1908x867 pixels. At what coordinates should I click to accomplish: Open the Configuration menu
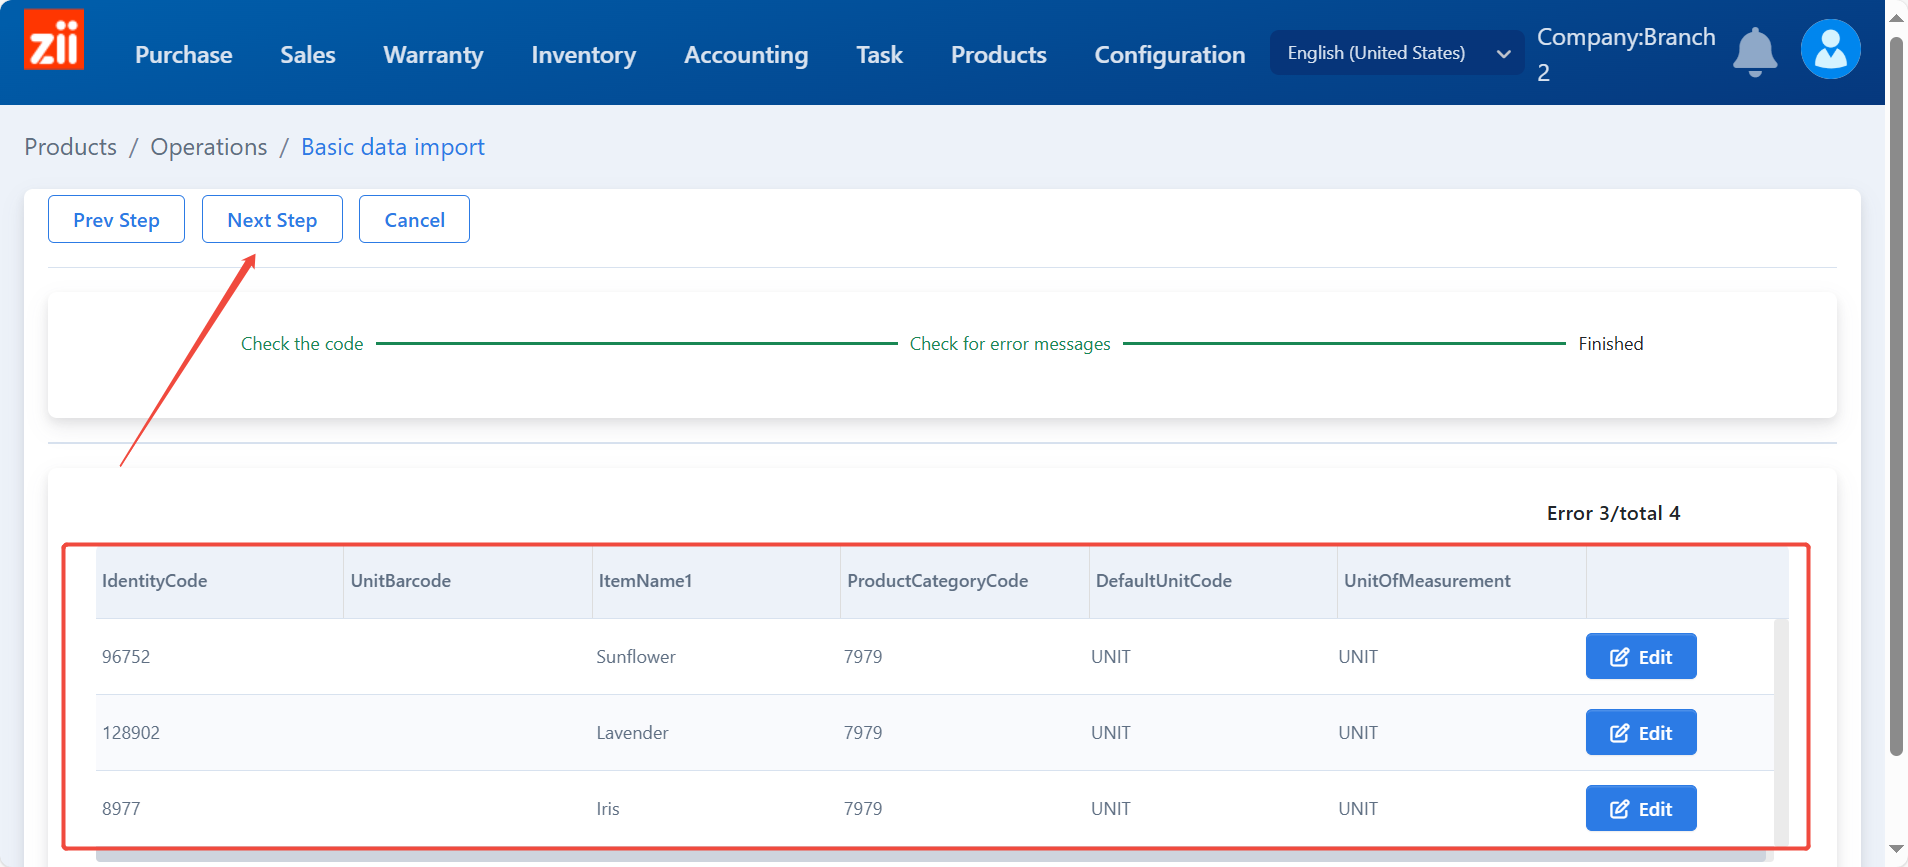click(x=1169, y=55)
